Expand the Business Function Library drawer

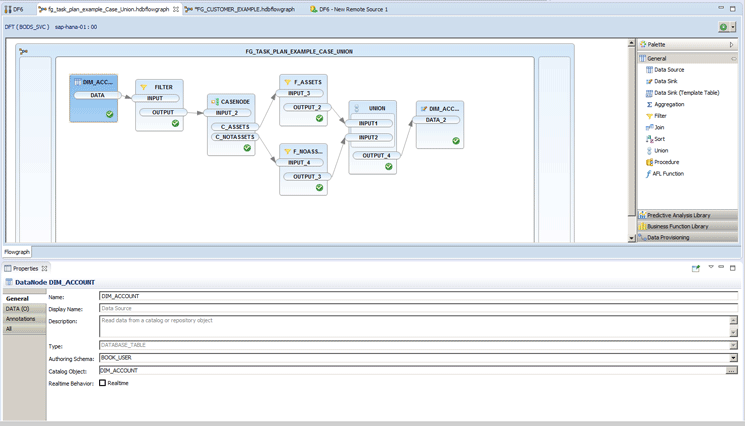click(x=677, y=226)
